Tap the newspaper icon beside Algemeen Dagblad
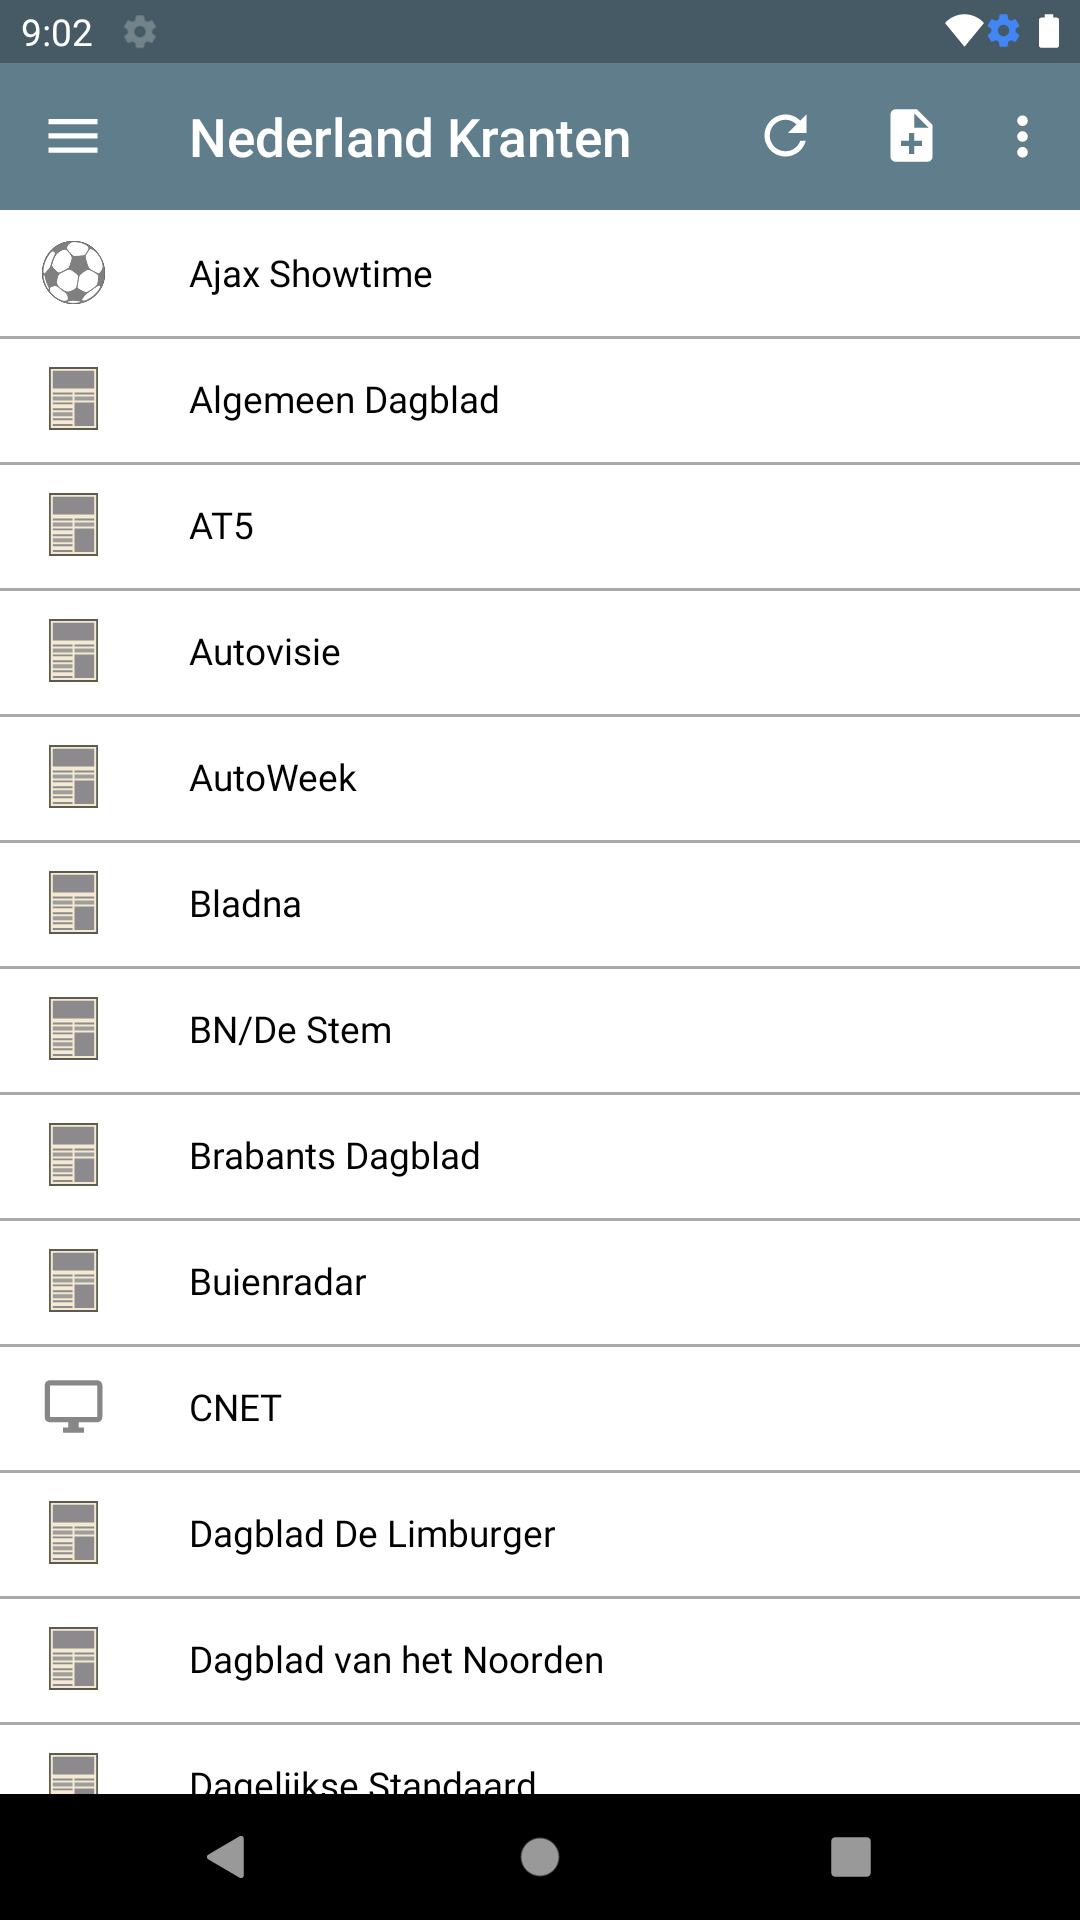Image resolution: width=1080 pixels, height=1920 pixels. click(73, 399)
